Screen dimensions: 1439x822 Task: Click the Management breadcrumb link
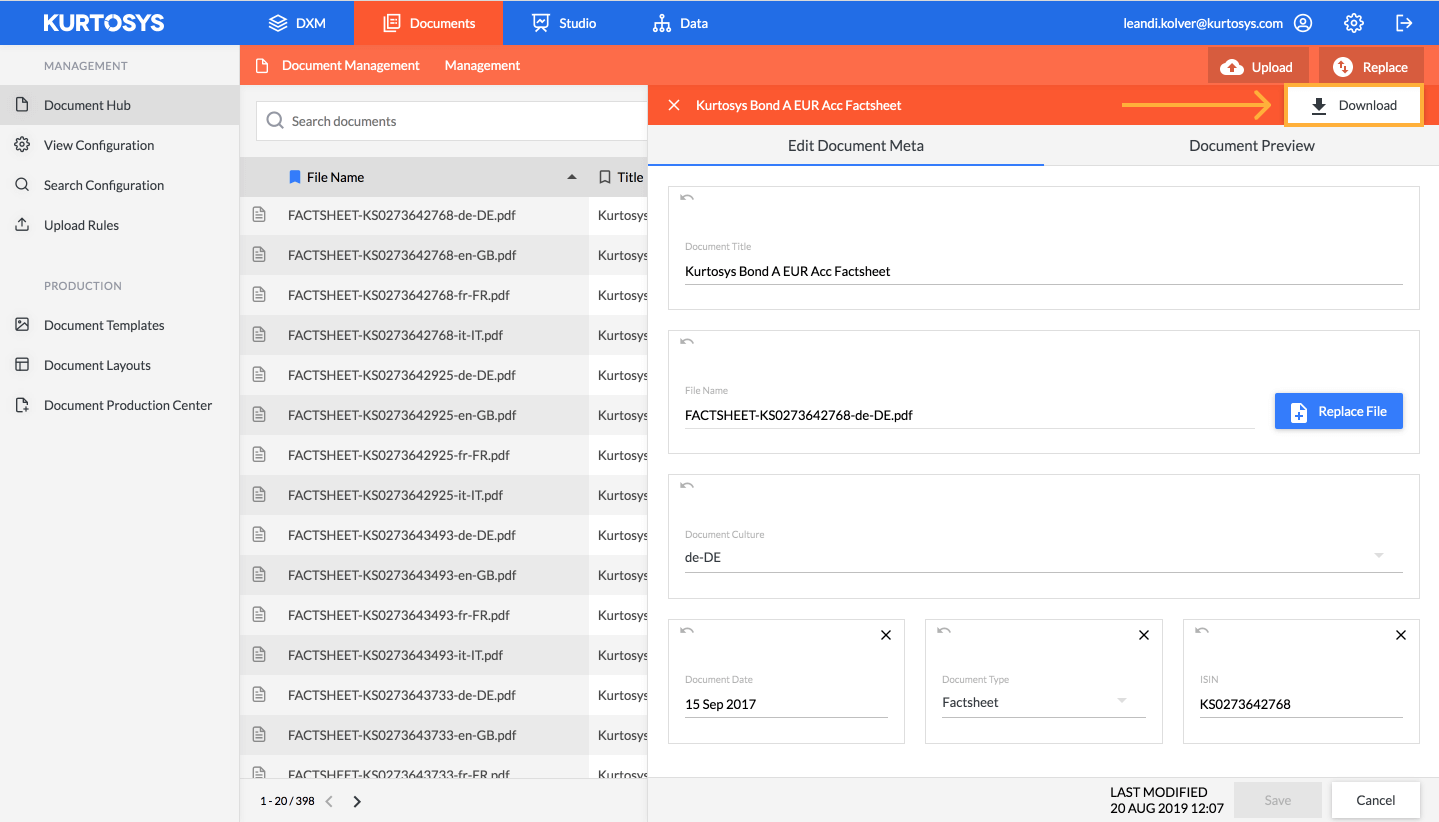(x=482, y=65)
